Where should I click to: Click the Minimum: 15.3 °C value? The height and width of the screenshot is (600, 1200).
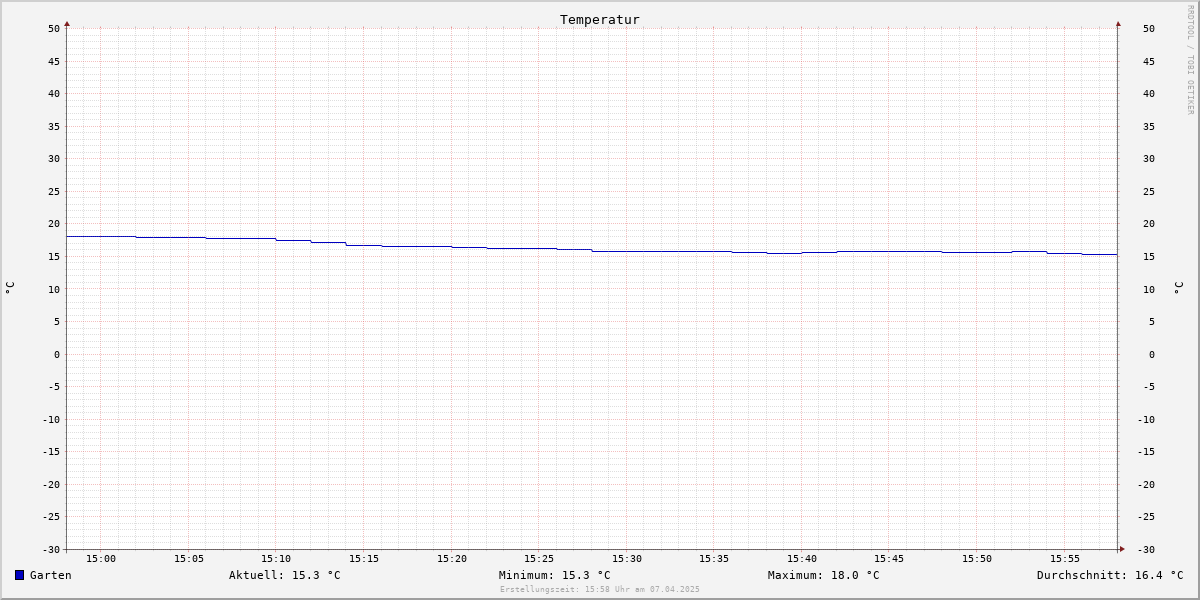(x=555, y=575)
